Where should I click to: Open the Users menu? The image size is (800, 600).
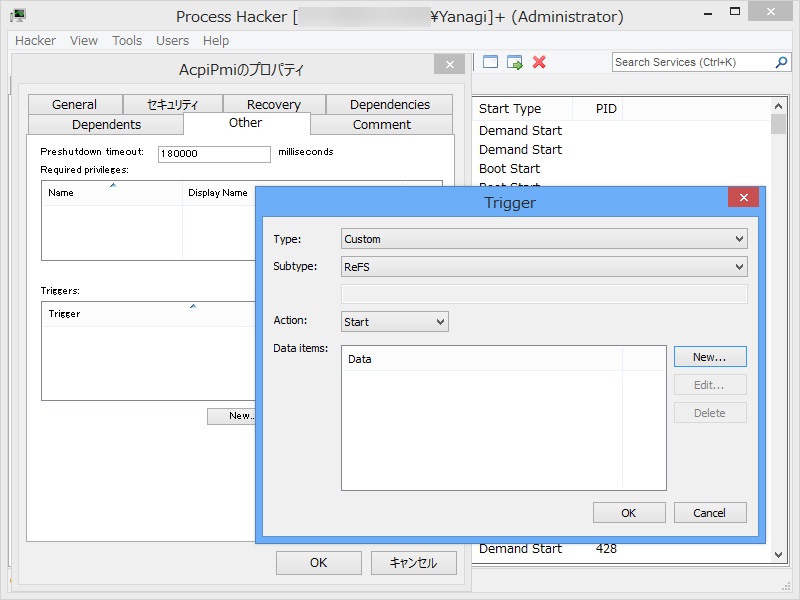(172, 40)
